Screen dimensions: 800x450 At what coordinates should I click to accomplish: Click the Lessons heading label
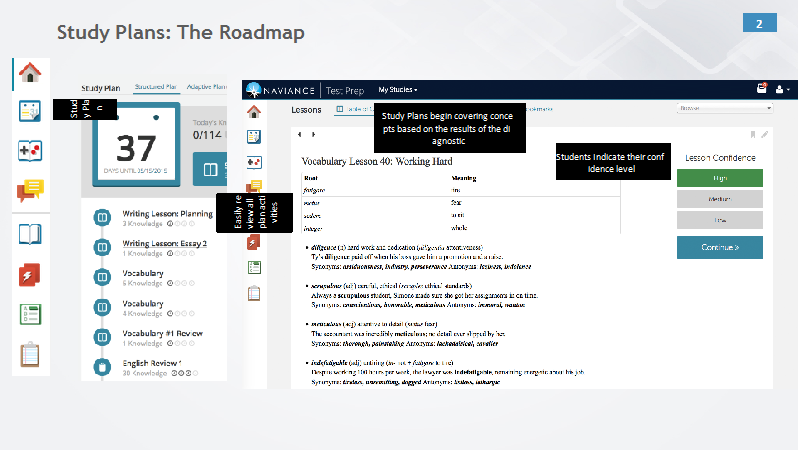306,110
